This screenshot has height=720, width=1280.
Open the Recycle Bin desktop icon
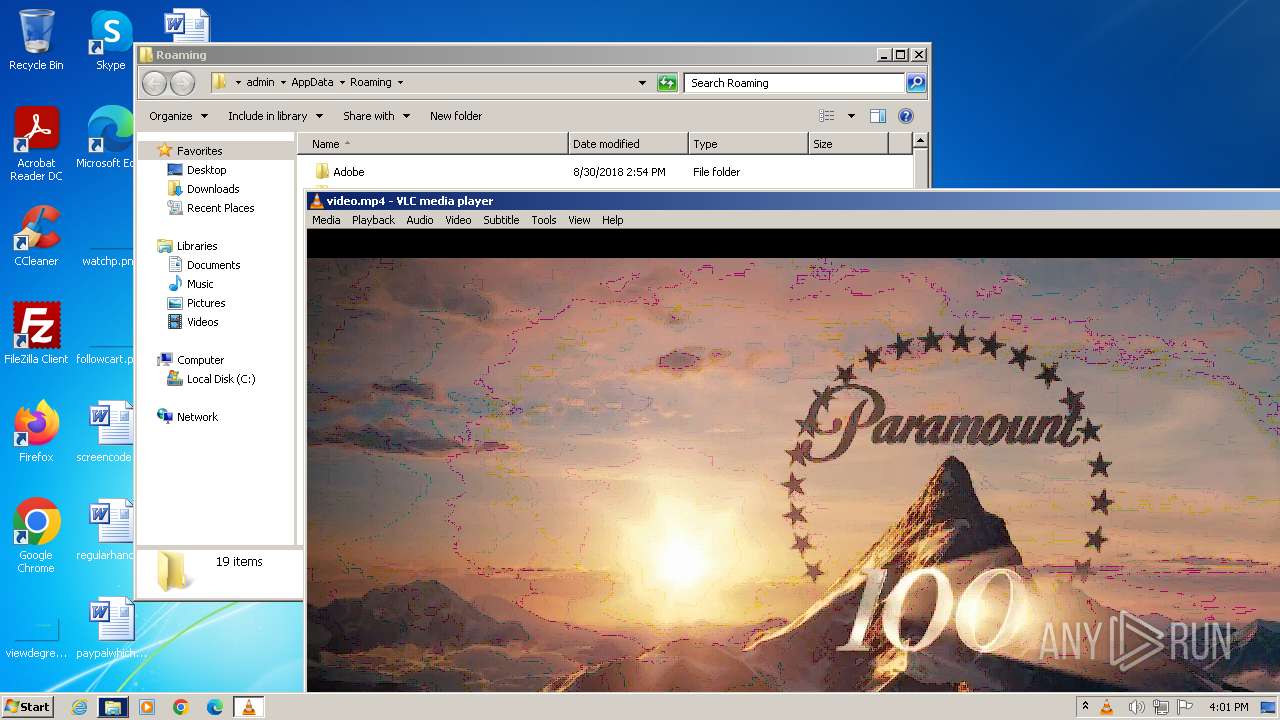36,40
